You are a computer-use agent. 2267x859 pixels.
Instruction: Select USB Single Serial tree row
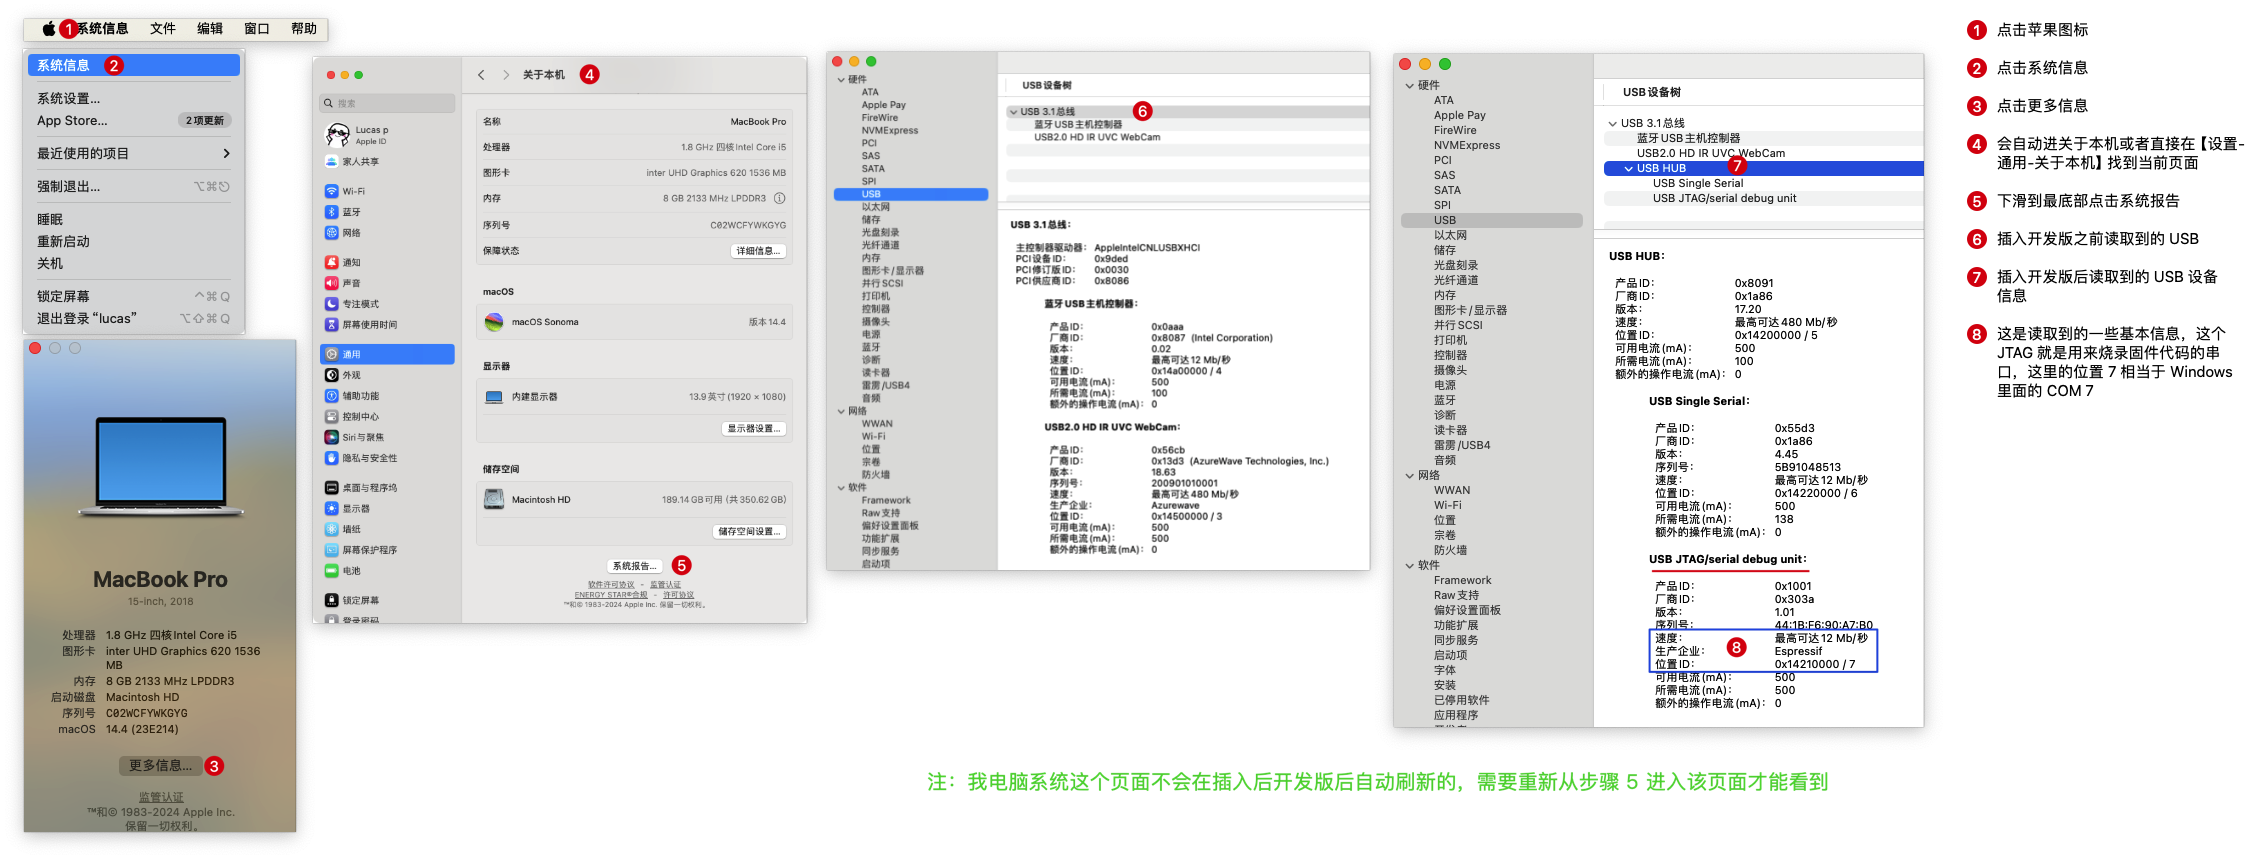[x=1698, y=184]
